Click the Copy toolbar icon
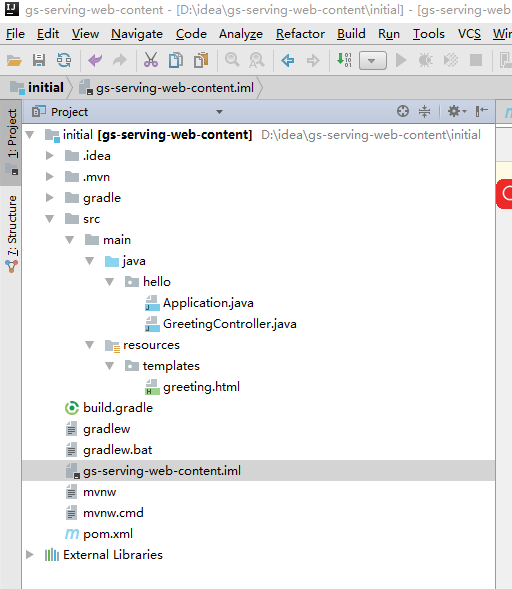The width and height of the screenshot is (512, 589). click(x=176, y=60)
